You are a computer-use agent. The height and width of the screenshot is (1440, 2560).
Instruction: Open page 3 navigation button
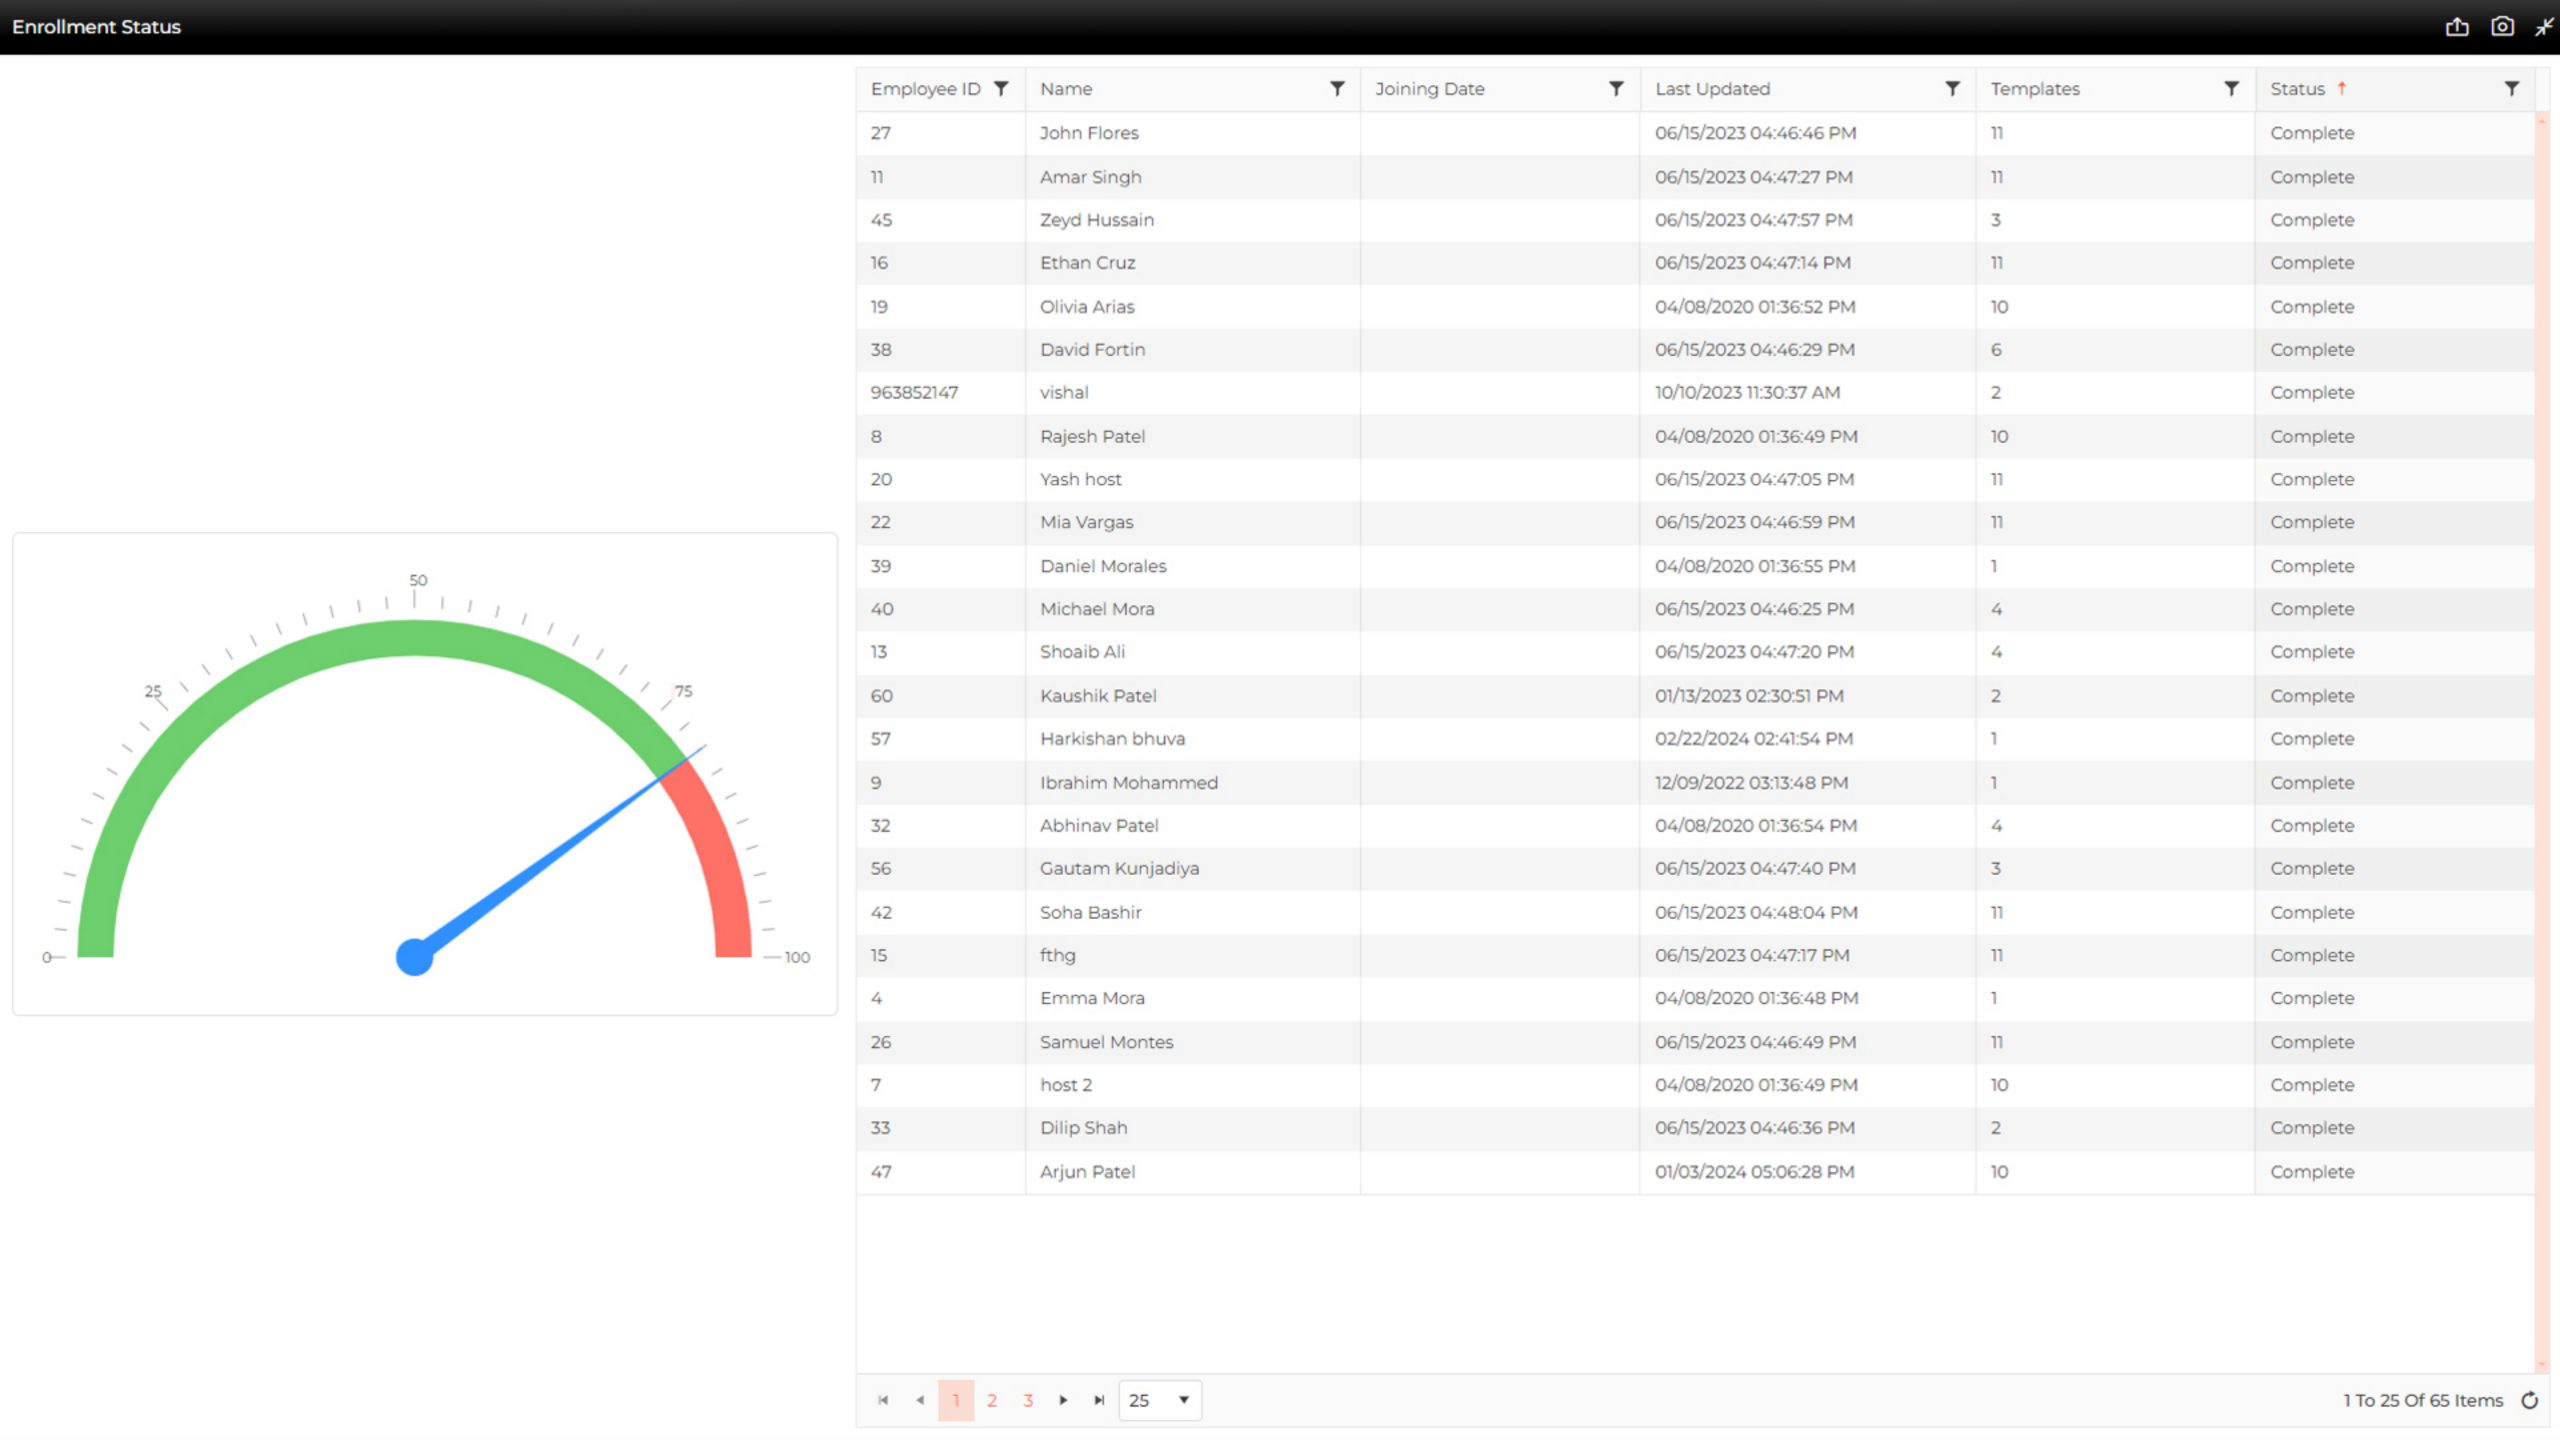[1027, 1400]
